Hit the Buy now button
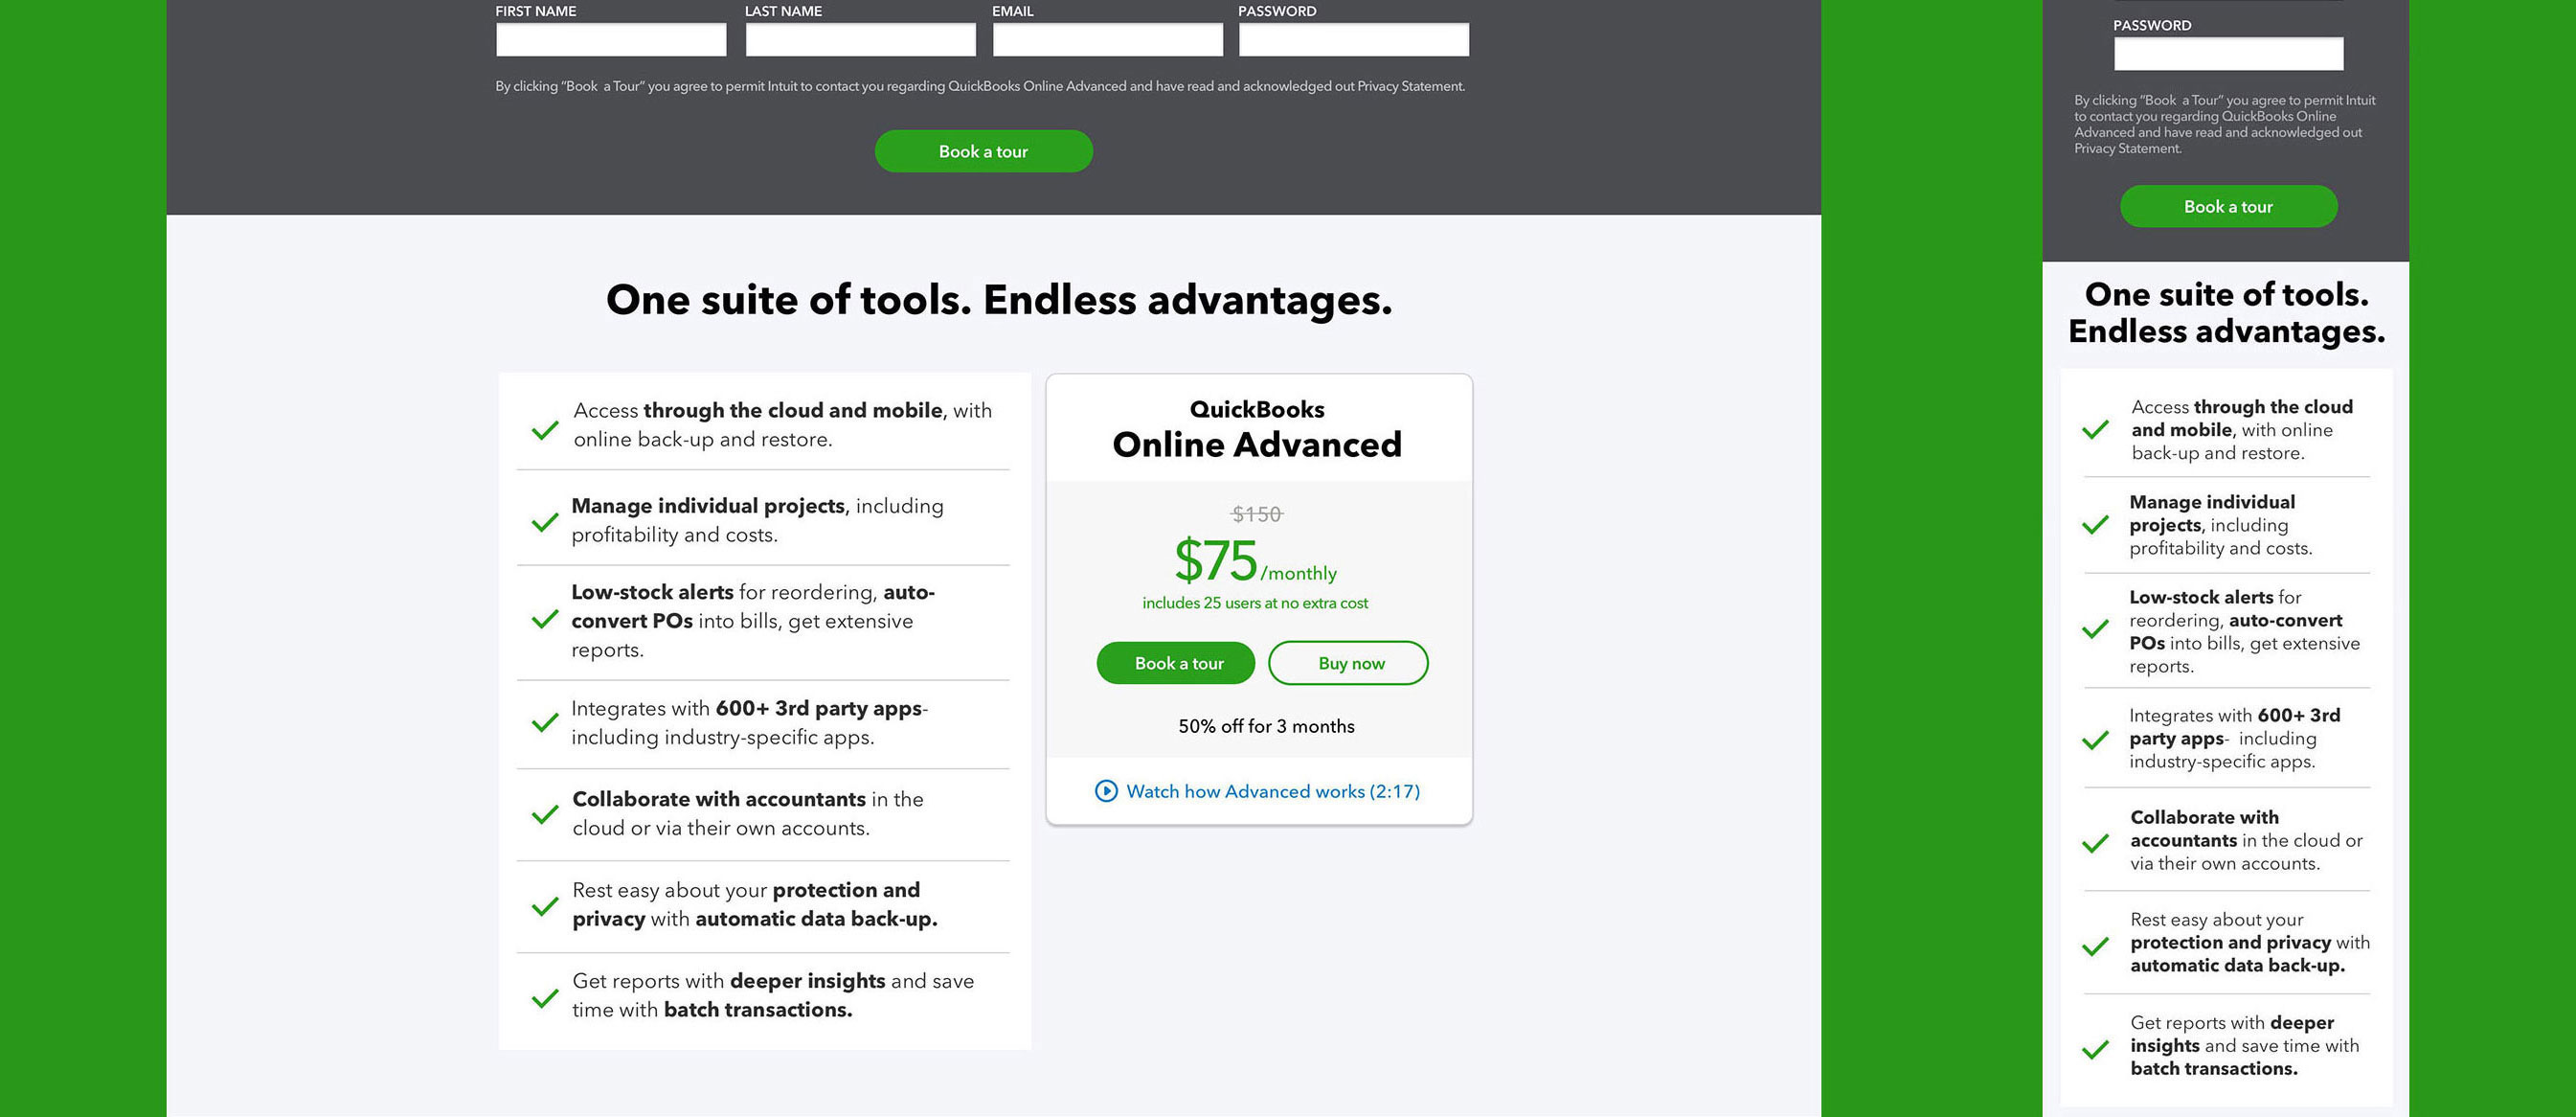The image size is (2576, 1117). (x=1348, y=663)
